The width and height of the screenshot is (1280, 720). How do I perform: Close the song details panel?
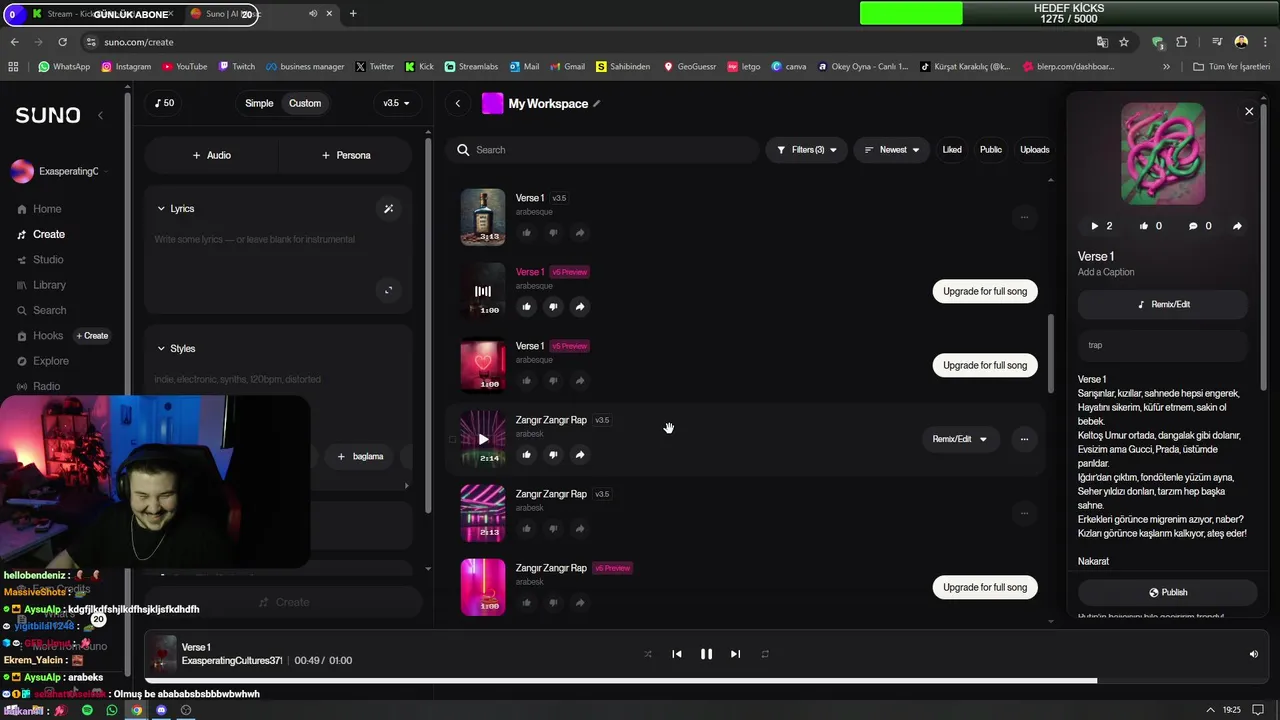point(1249,111)
